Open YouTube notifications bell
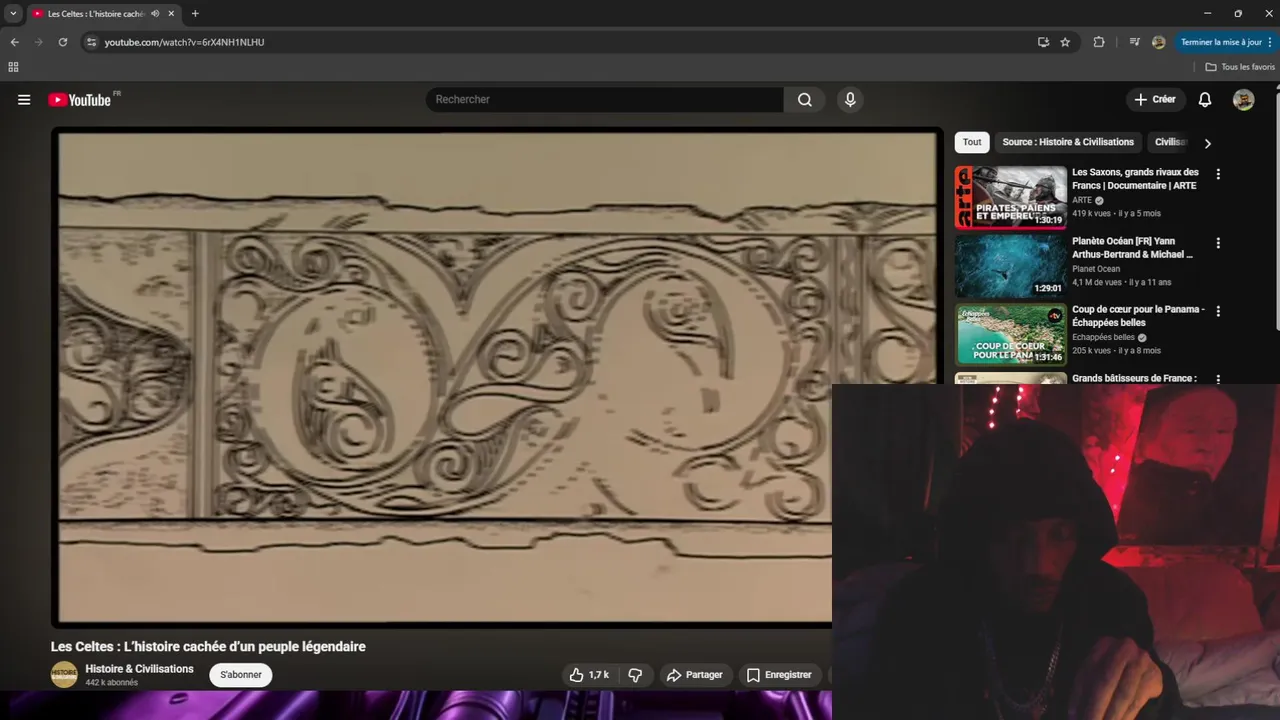The height and width of the screenshot is (720, 1280). coord(1205,100)
